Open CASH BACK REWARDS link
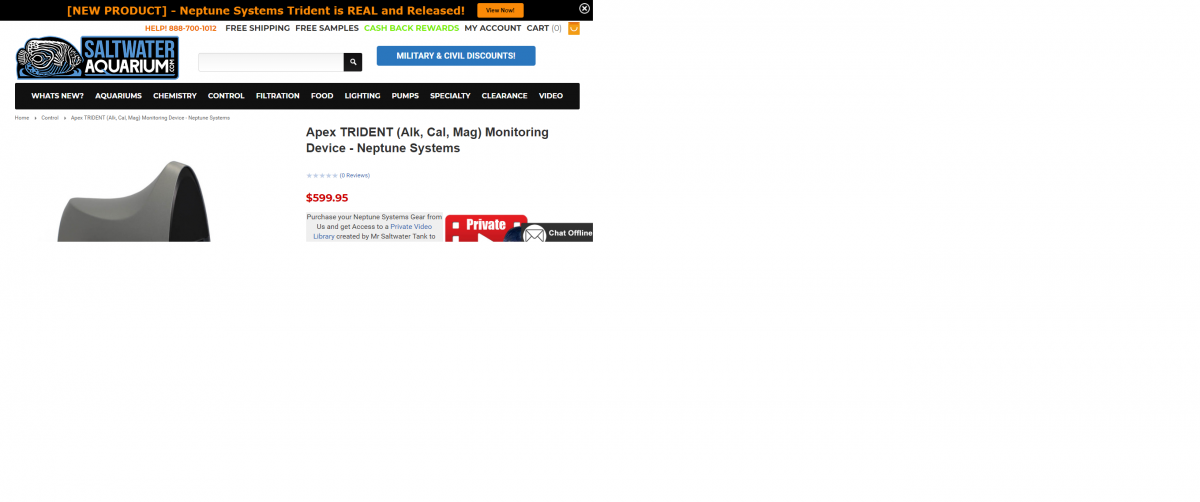This screenshot has width=1200, height=502. click(411, 28)
